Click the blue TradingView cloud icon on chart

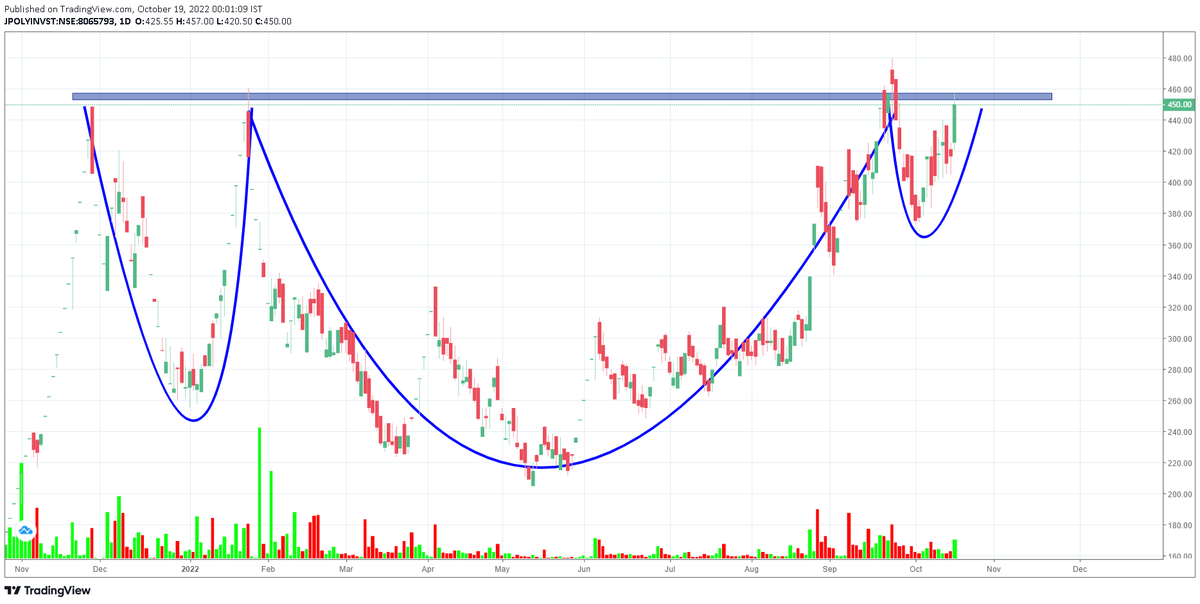[26, 531]
